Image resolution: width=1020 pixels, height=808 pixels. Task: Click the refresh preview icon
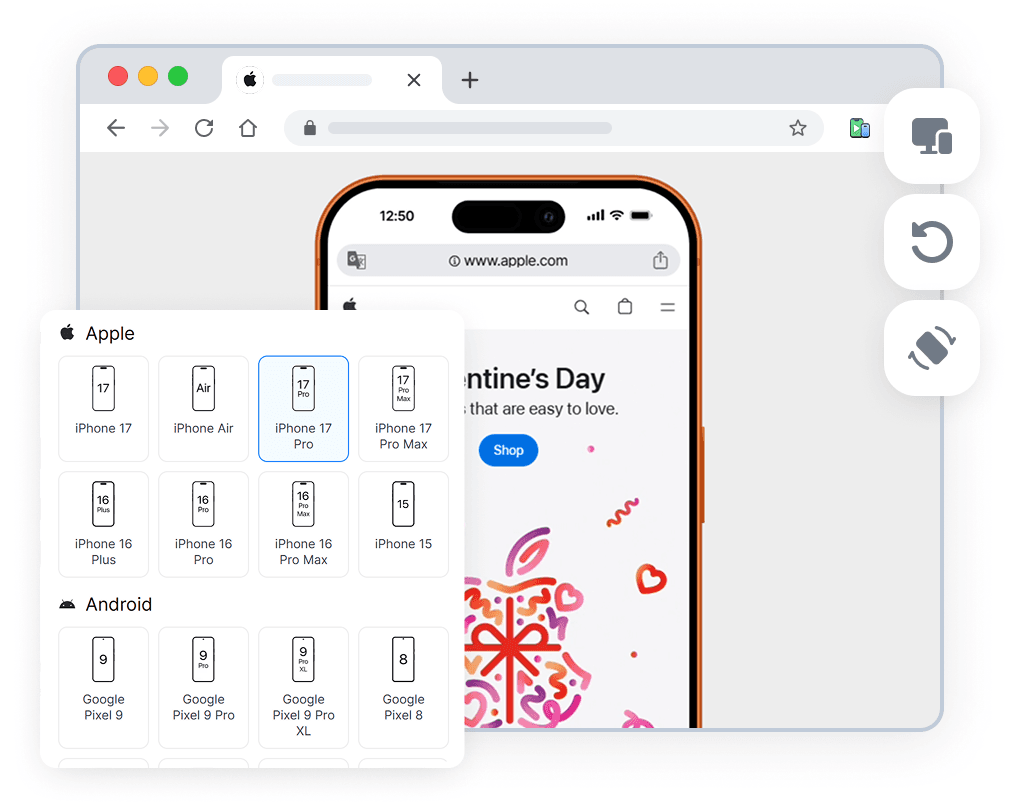931,242
